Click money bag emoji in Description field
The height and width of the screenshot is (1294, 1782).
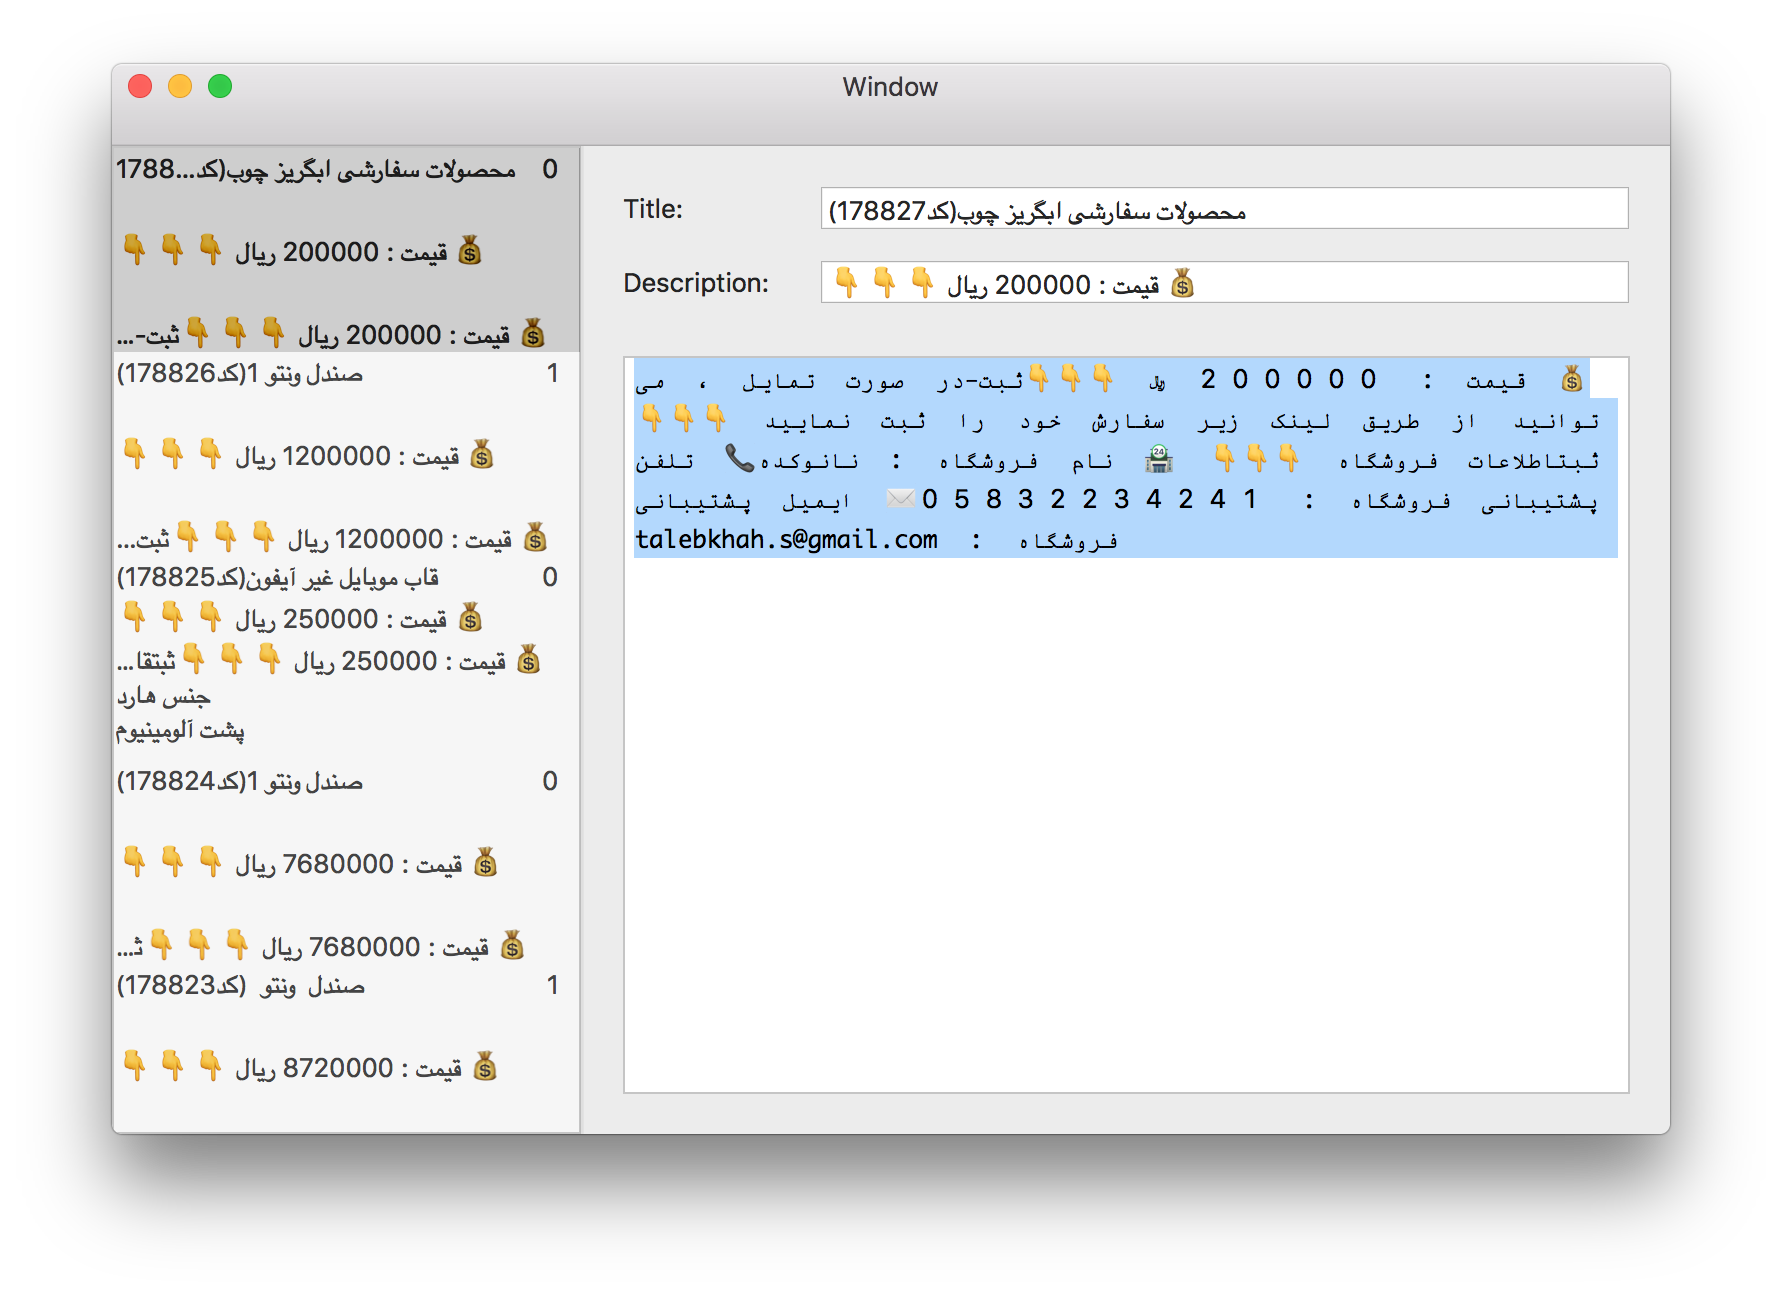[1183, 283]
